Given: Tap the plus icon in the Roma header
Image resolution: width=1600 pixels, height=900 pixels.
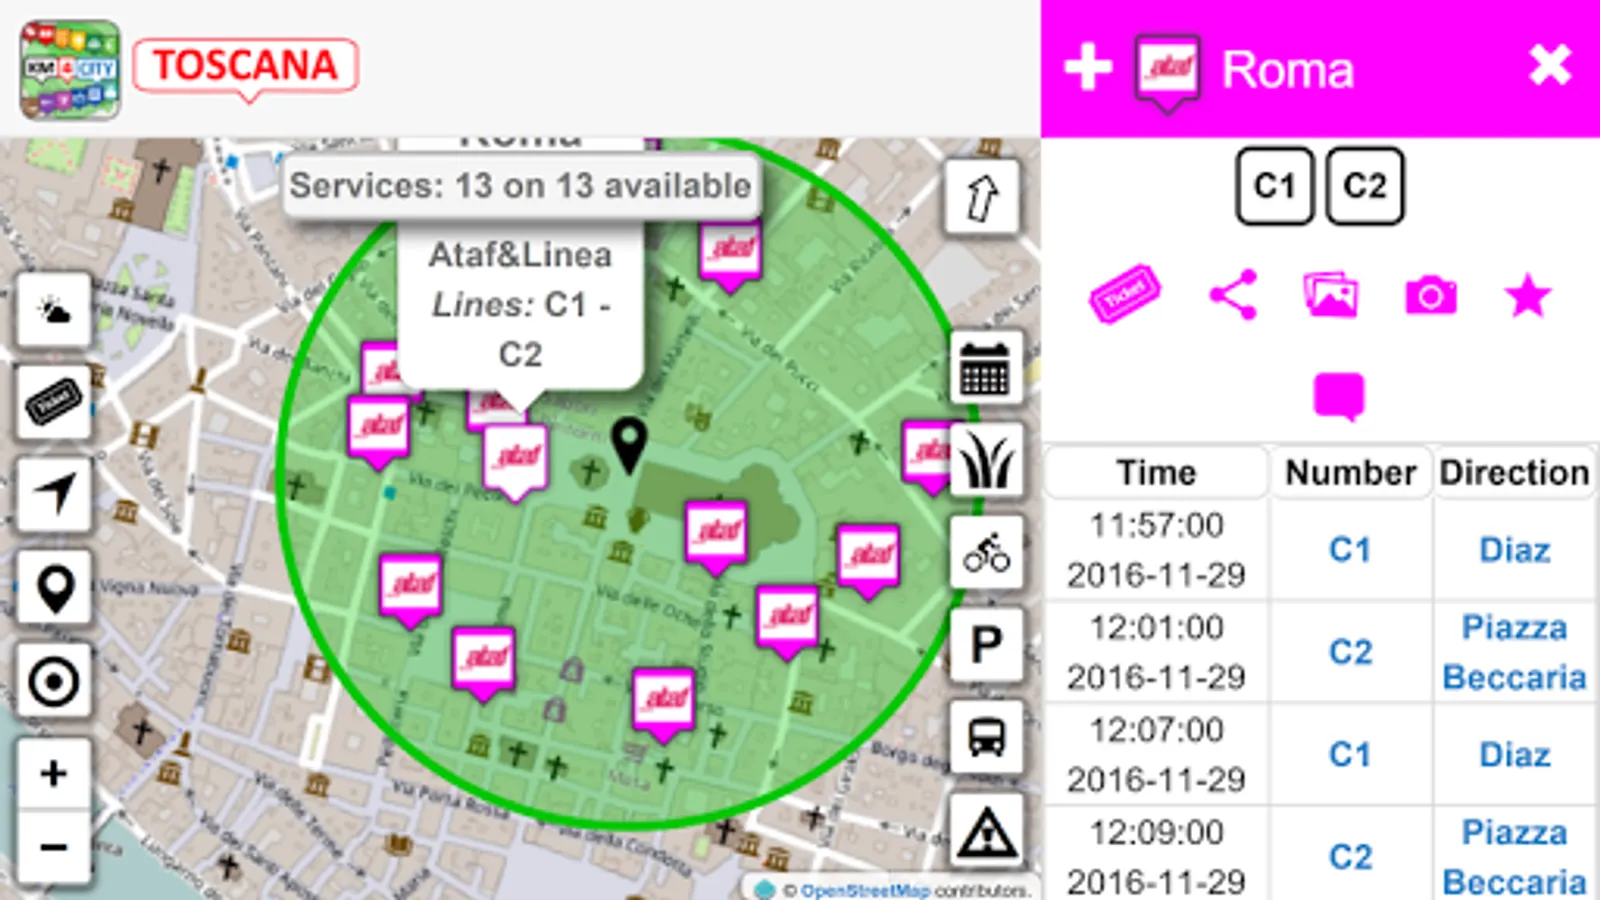Looking at the screenshot, I should click(1088, 68).
